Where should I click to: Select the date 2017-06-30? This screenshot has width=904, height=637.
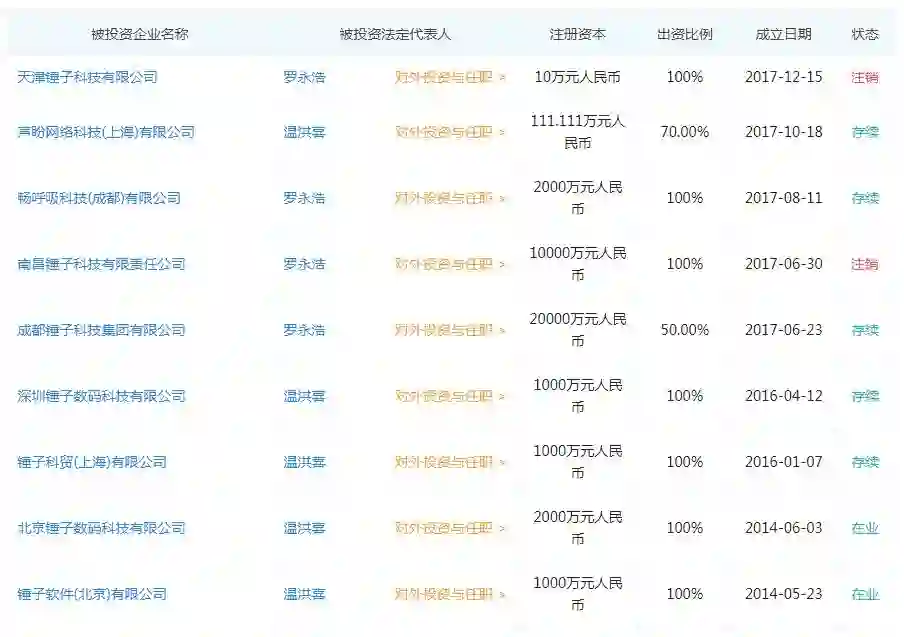tap(784, 264)
